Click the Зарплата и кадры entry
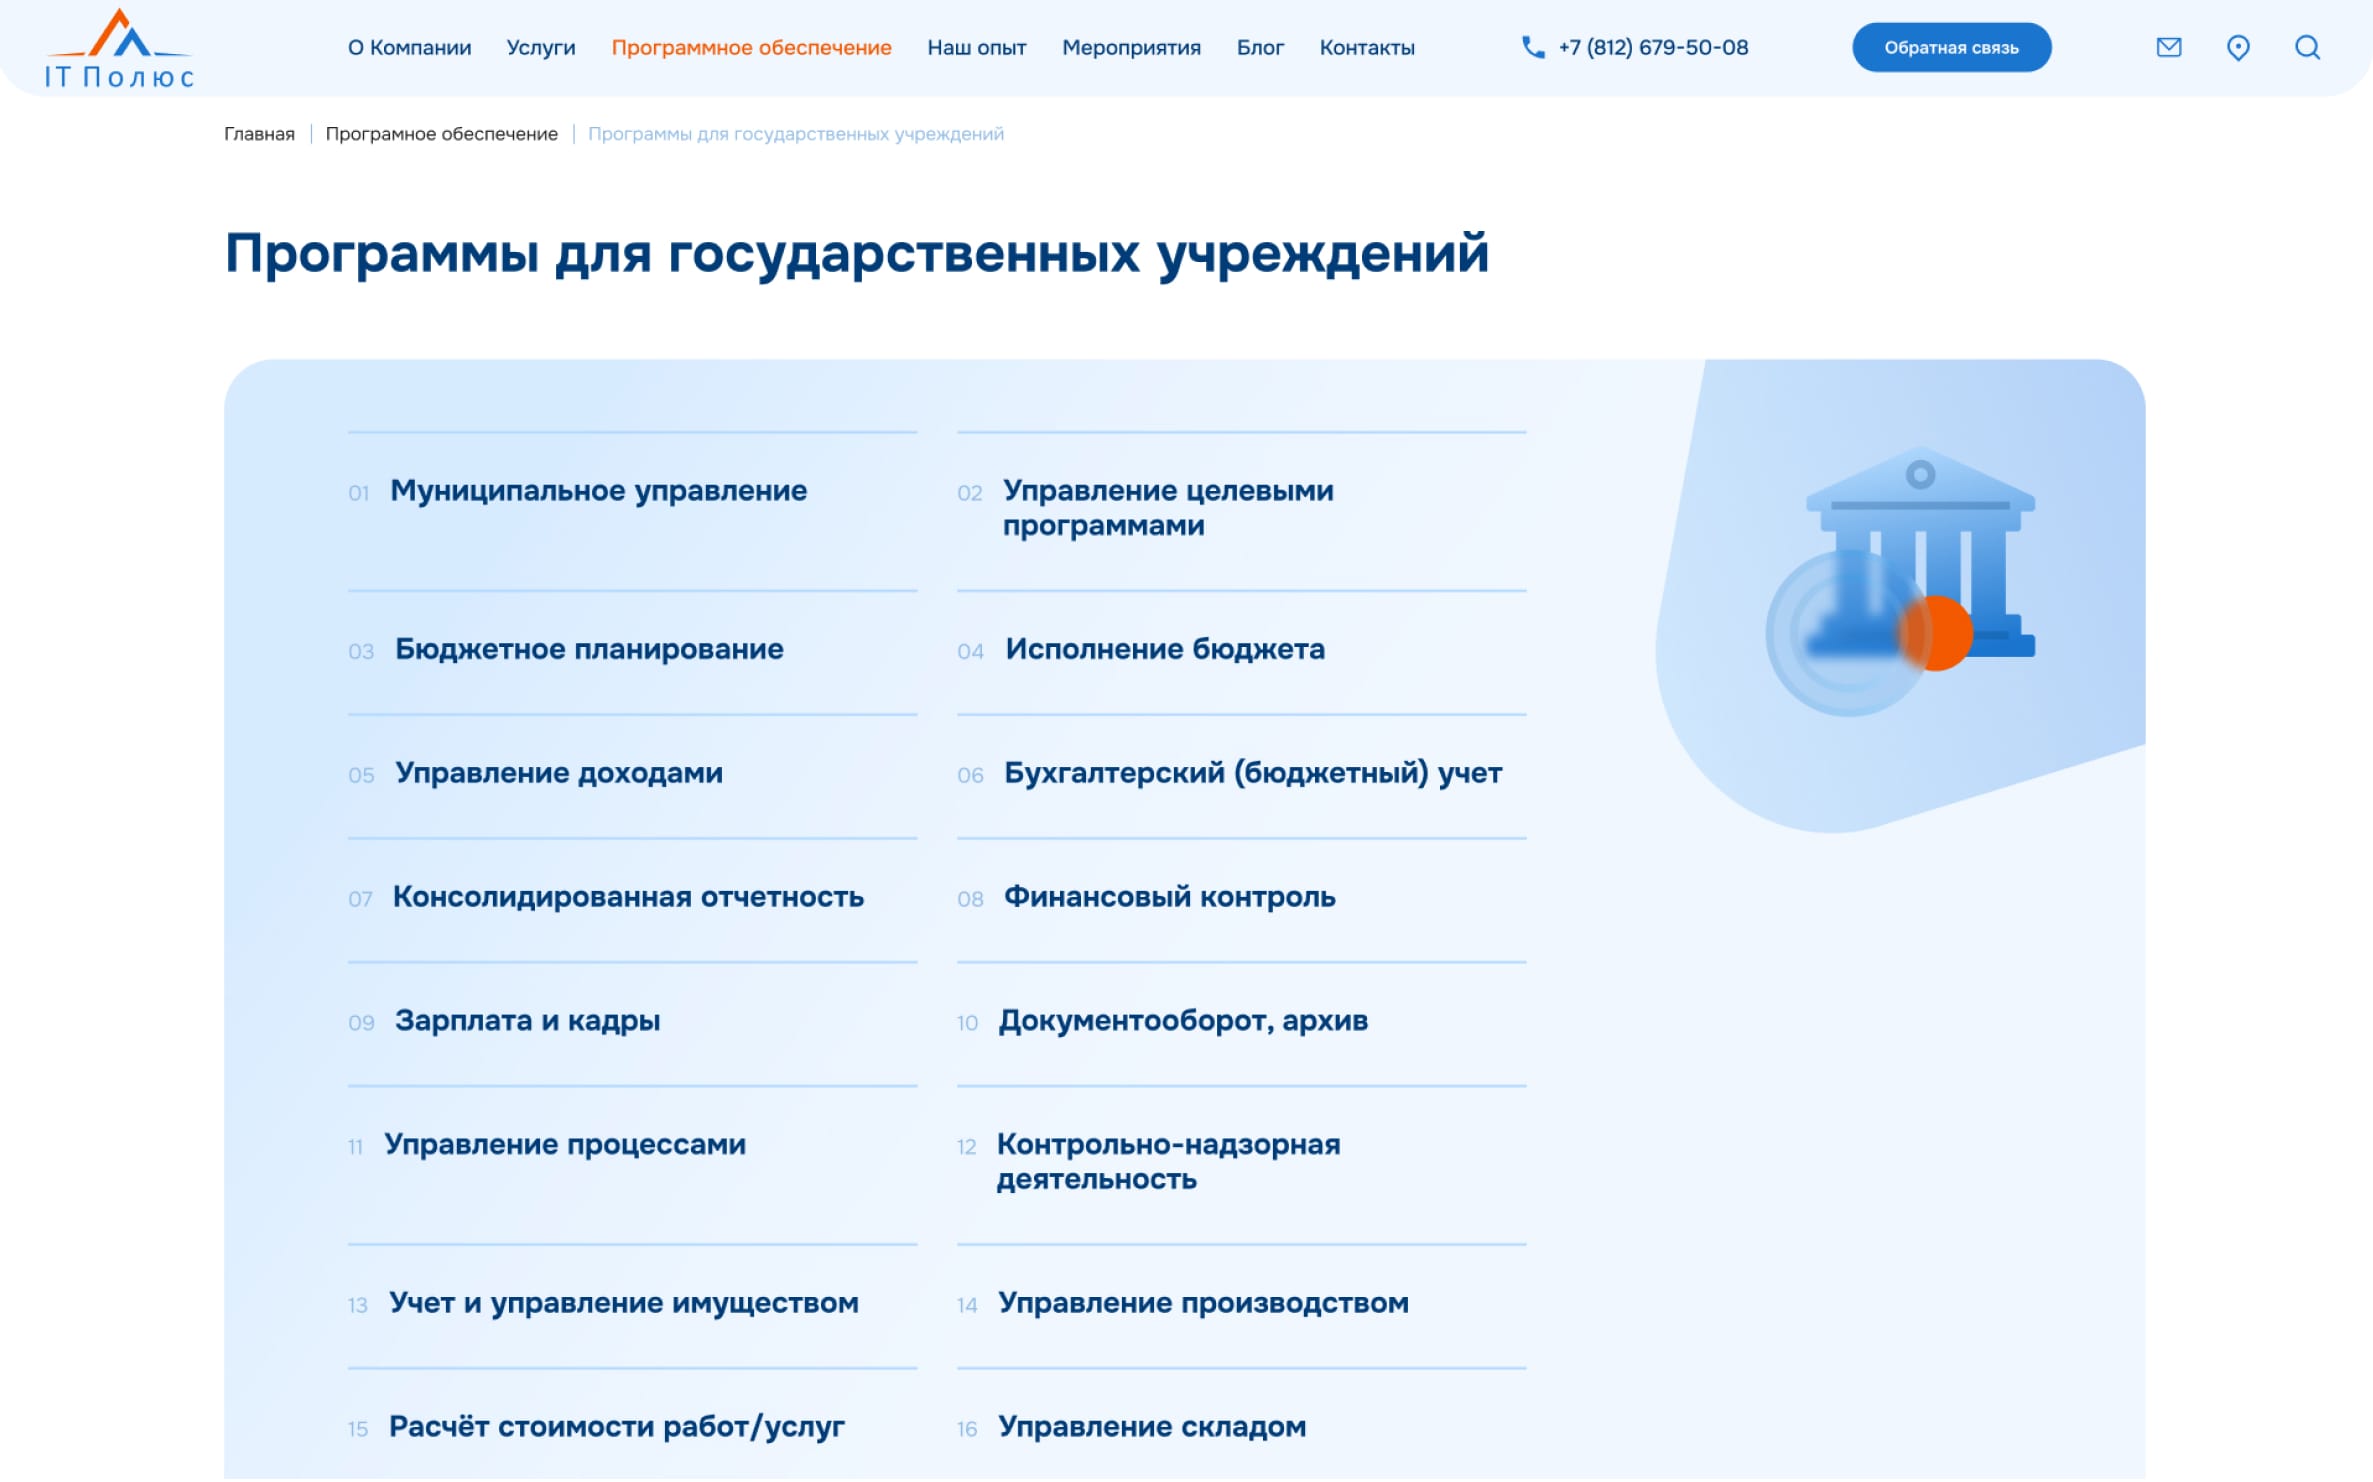Image resolution: width=2373 pixels, height=1482 pixels. tap(527, 1021)
